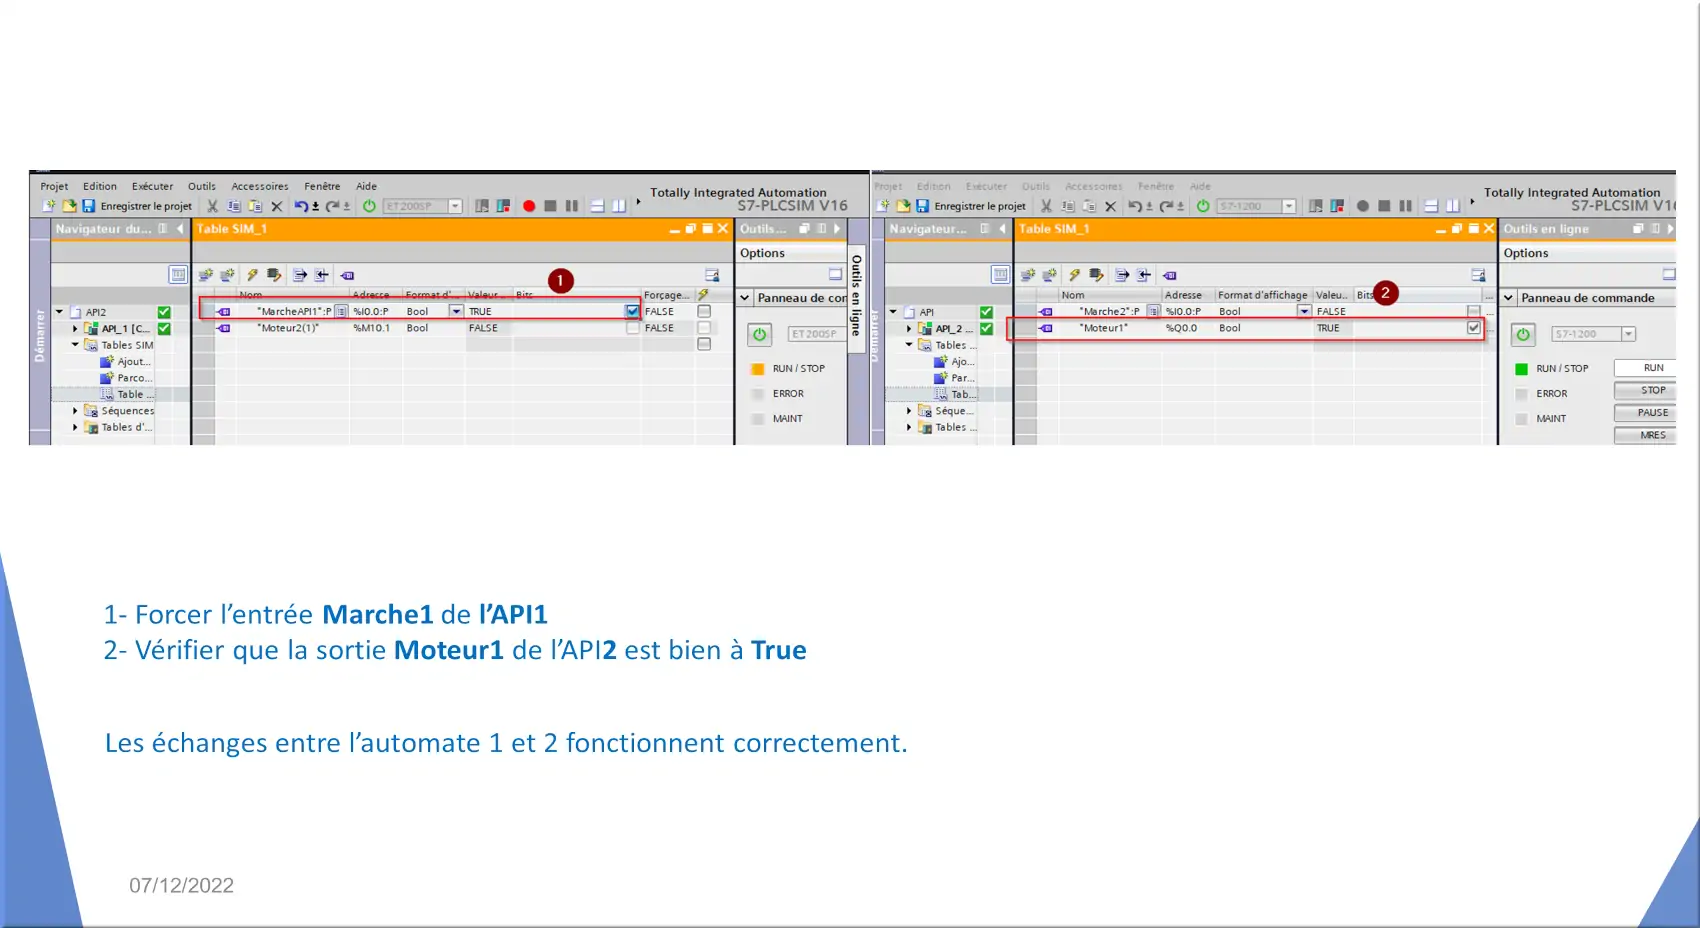
Task: Click the delete X icon in ET200SP toolbar
Action: tap(277, 206)
